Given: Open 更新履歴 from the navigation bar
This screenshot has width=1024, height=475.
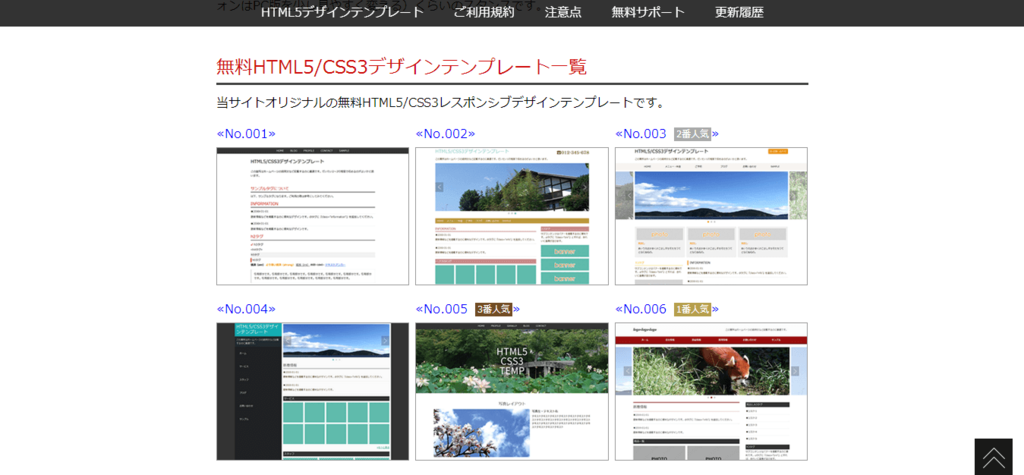Looking at the screenshot, I should click(739, 12).
